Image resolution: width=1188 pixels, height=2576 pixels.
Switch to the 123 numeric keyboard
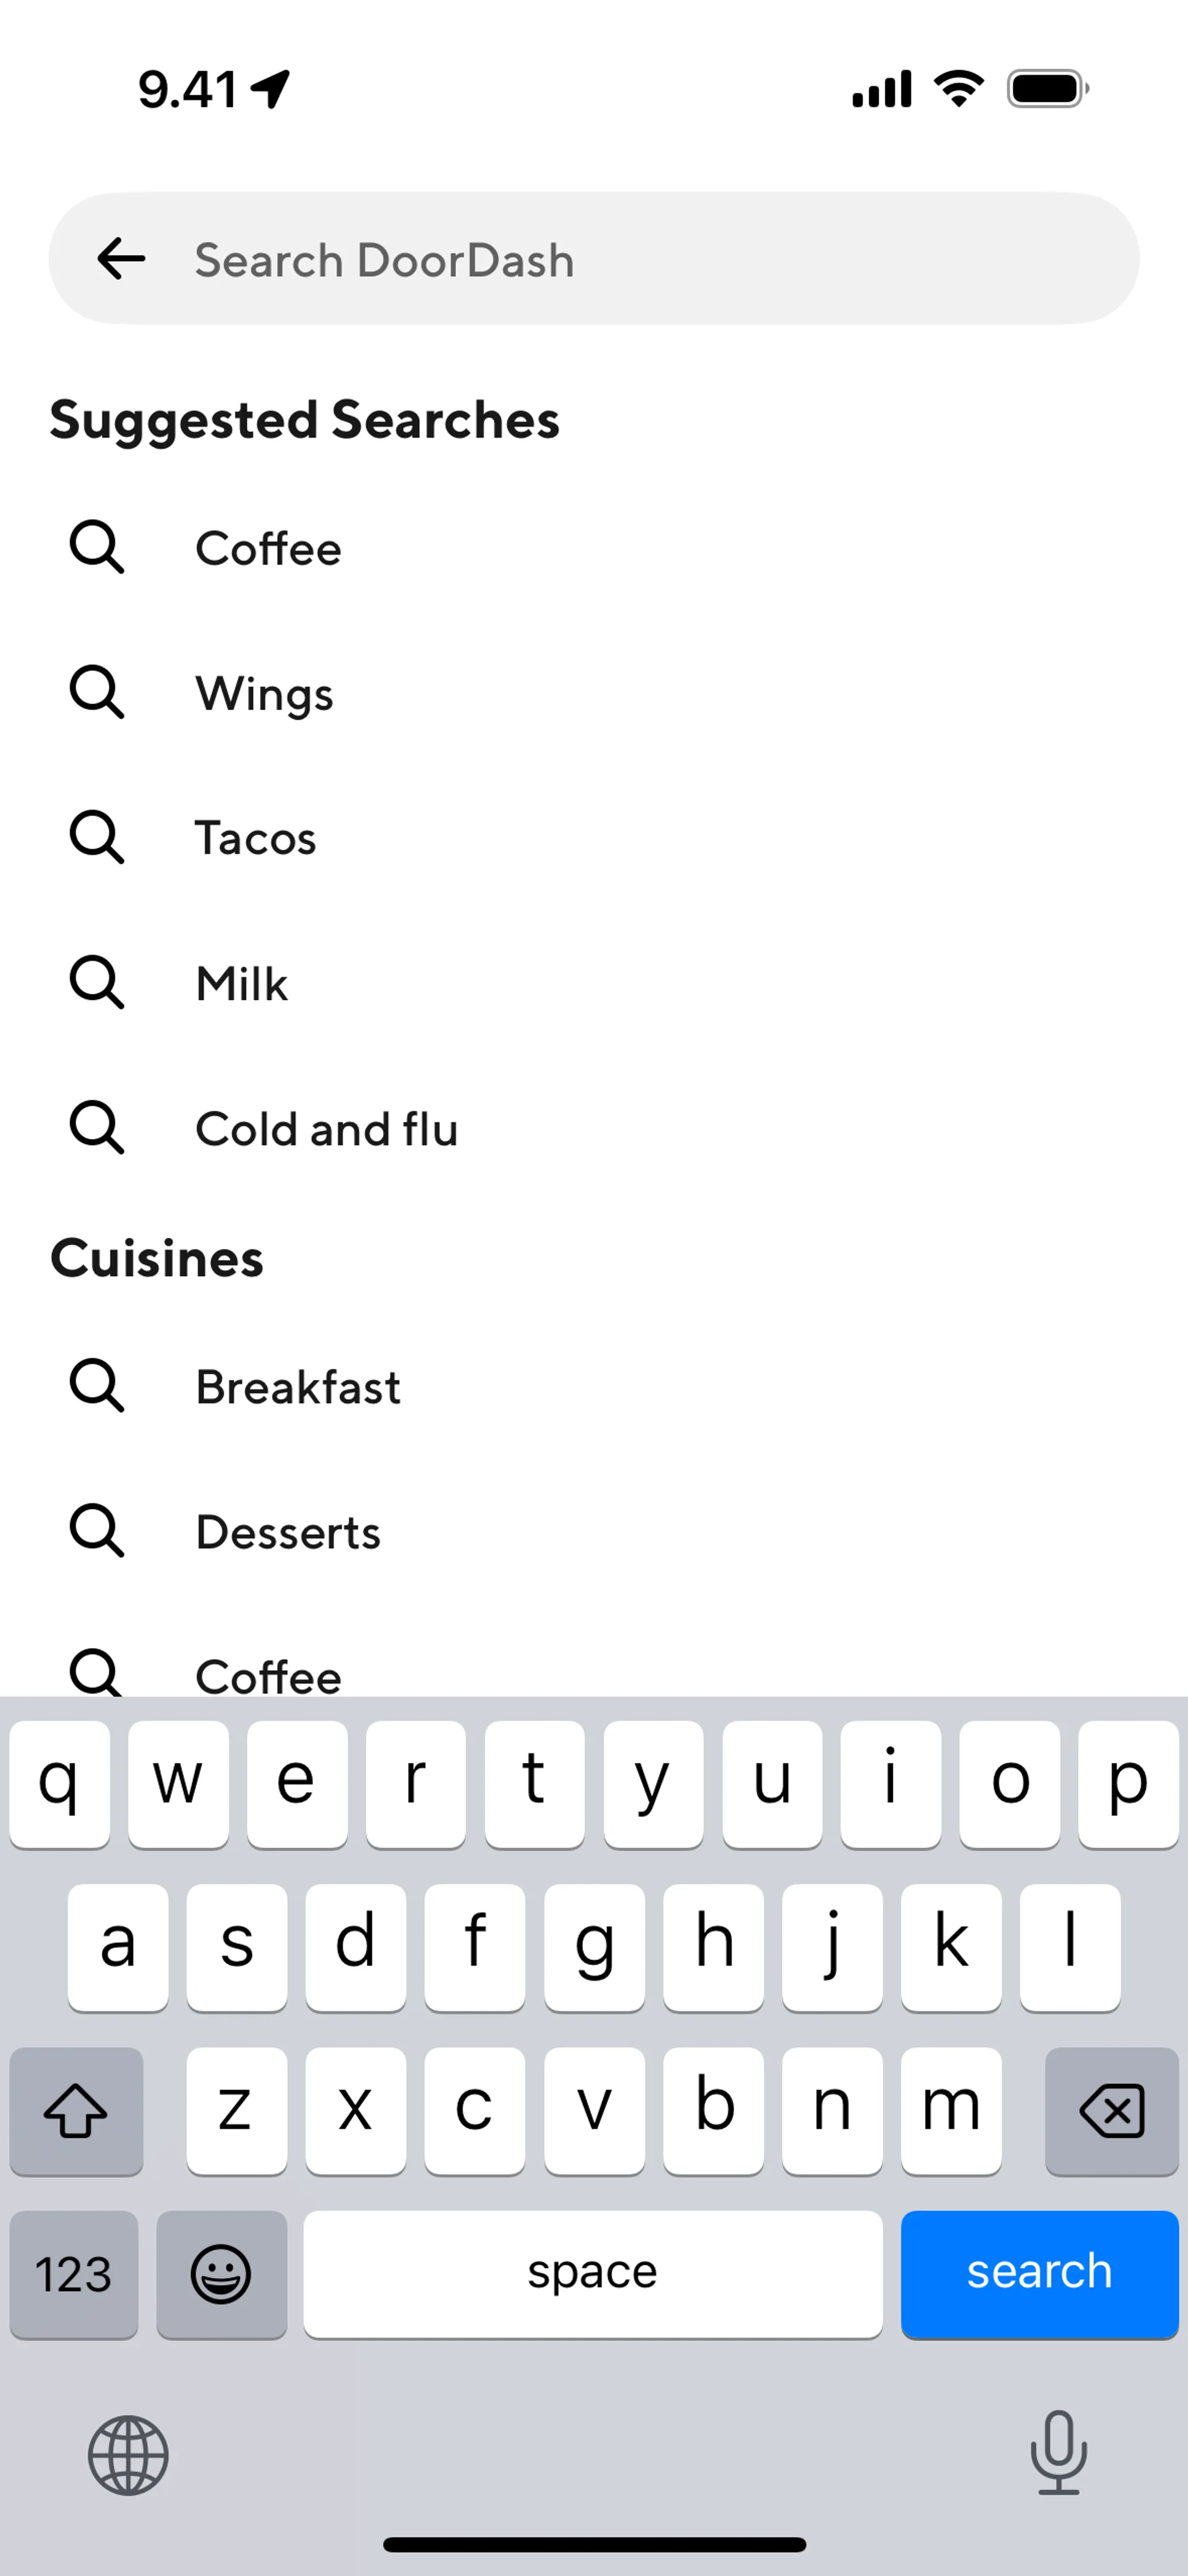click(x=74, y=2274)
